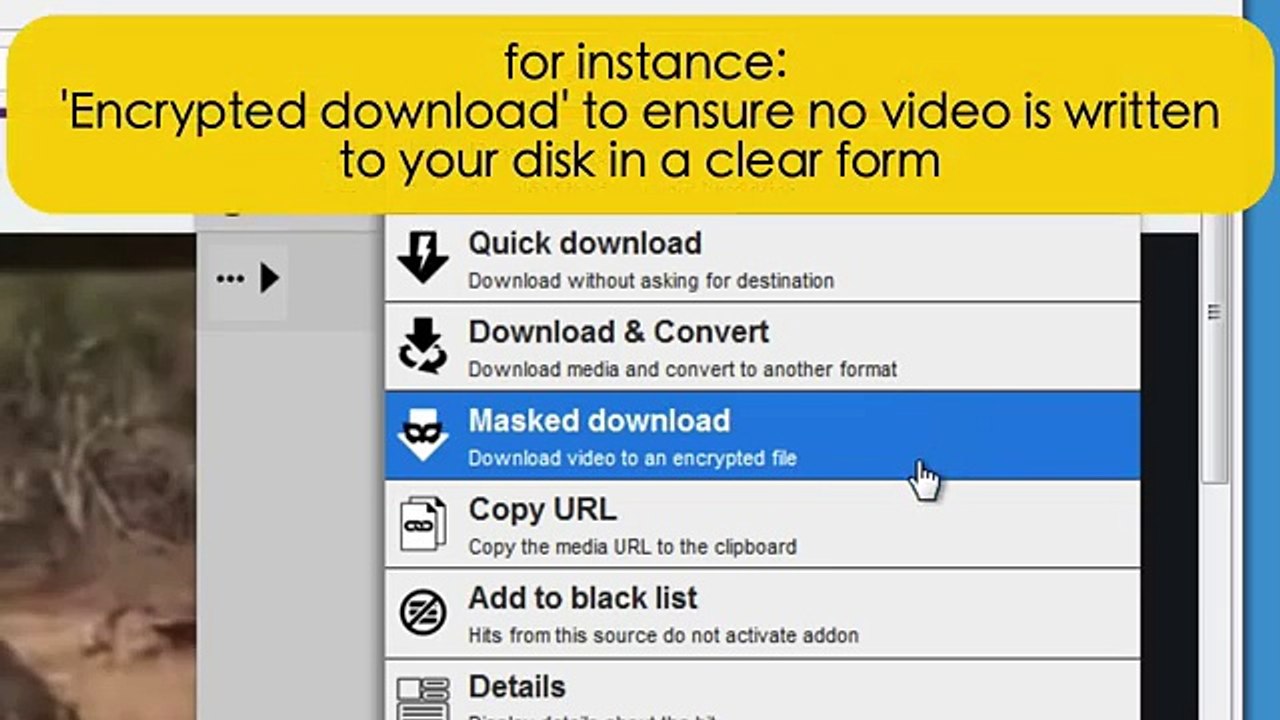Click the Download & Convert arrows icon
The image size is (1280, 720).
(x=423, y=346)
